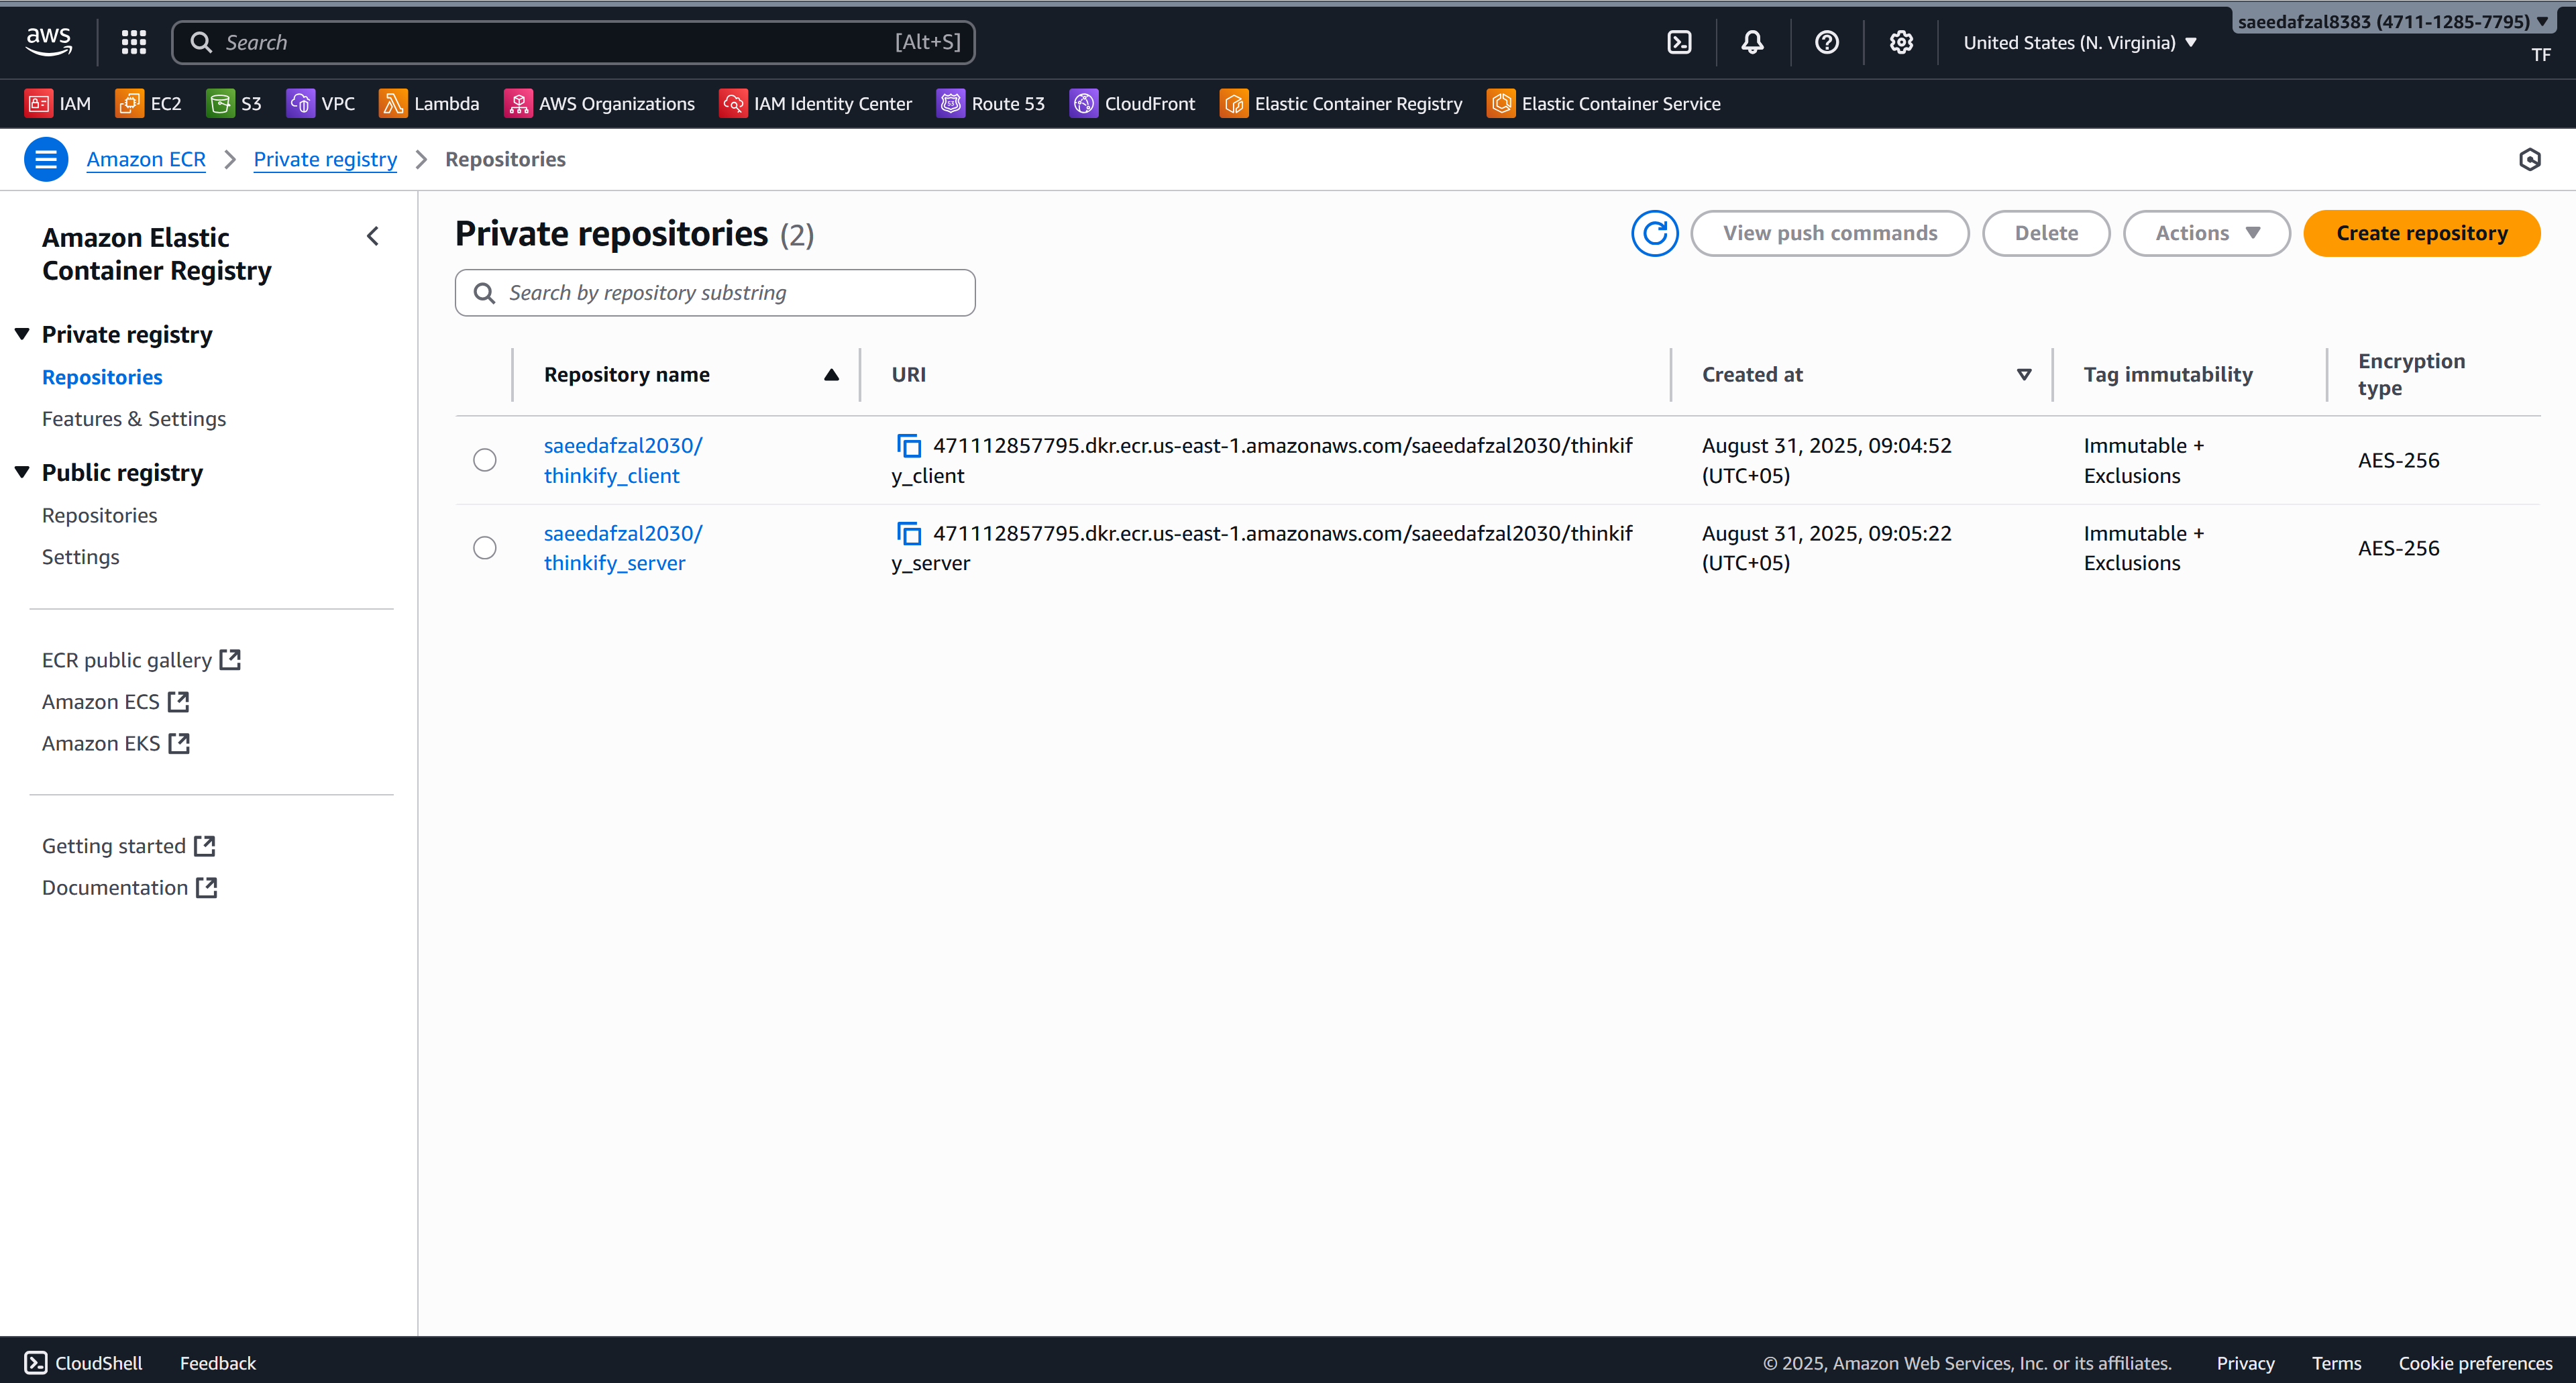Open the AWS services apps grid
Viewport: 2576px width, 1383px height.
[x=133, y=42]
